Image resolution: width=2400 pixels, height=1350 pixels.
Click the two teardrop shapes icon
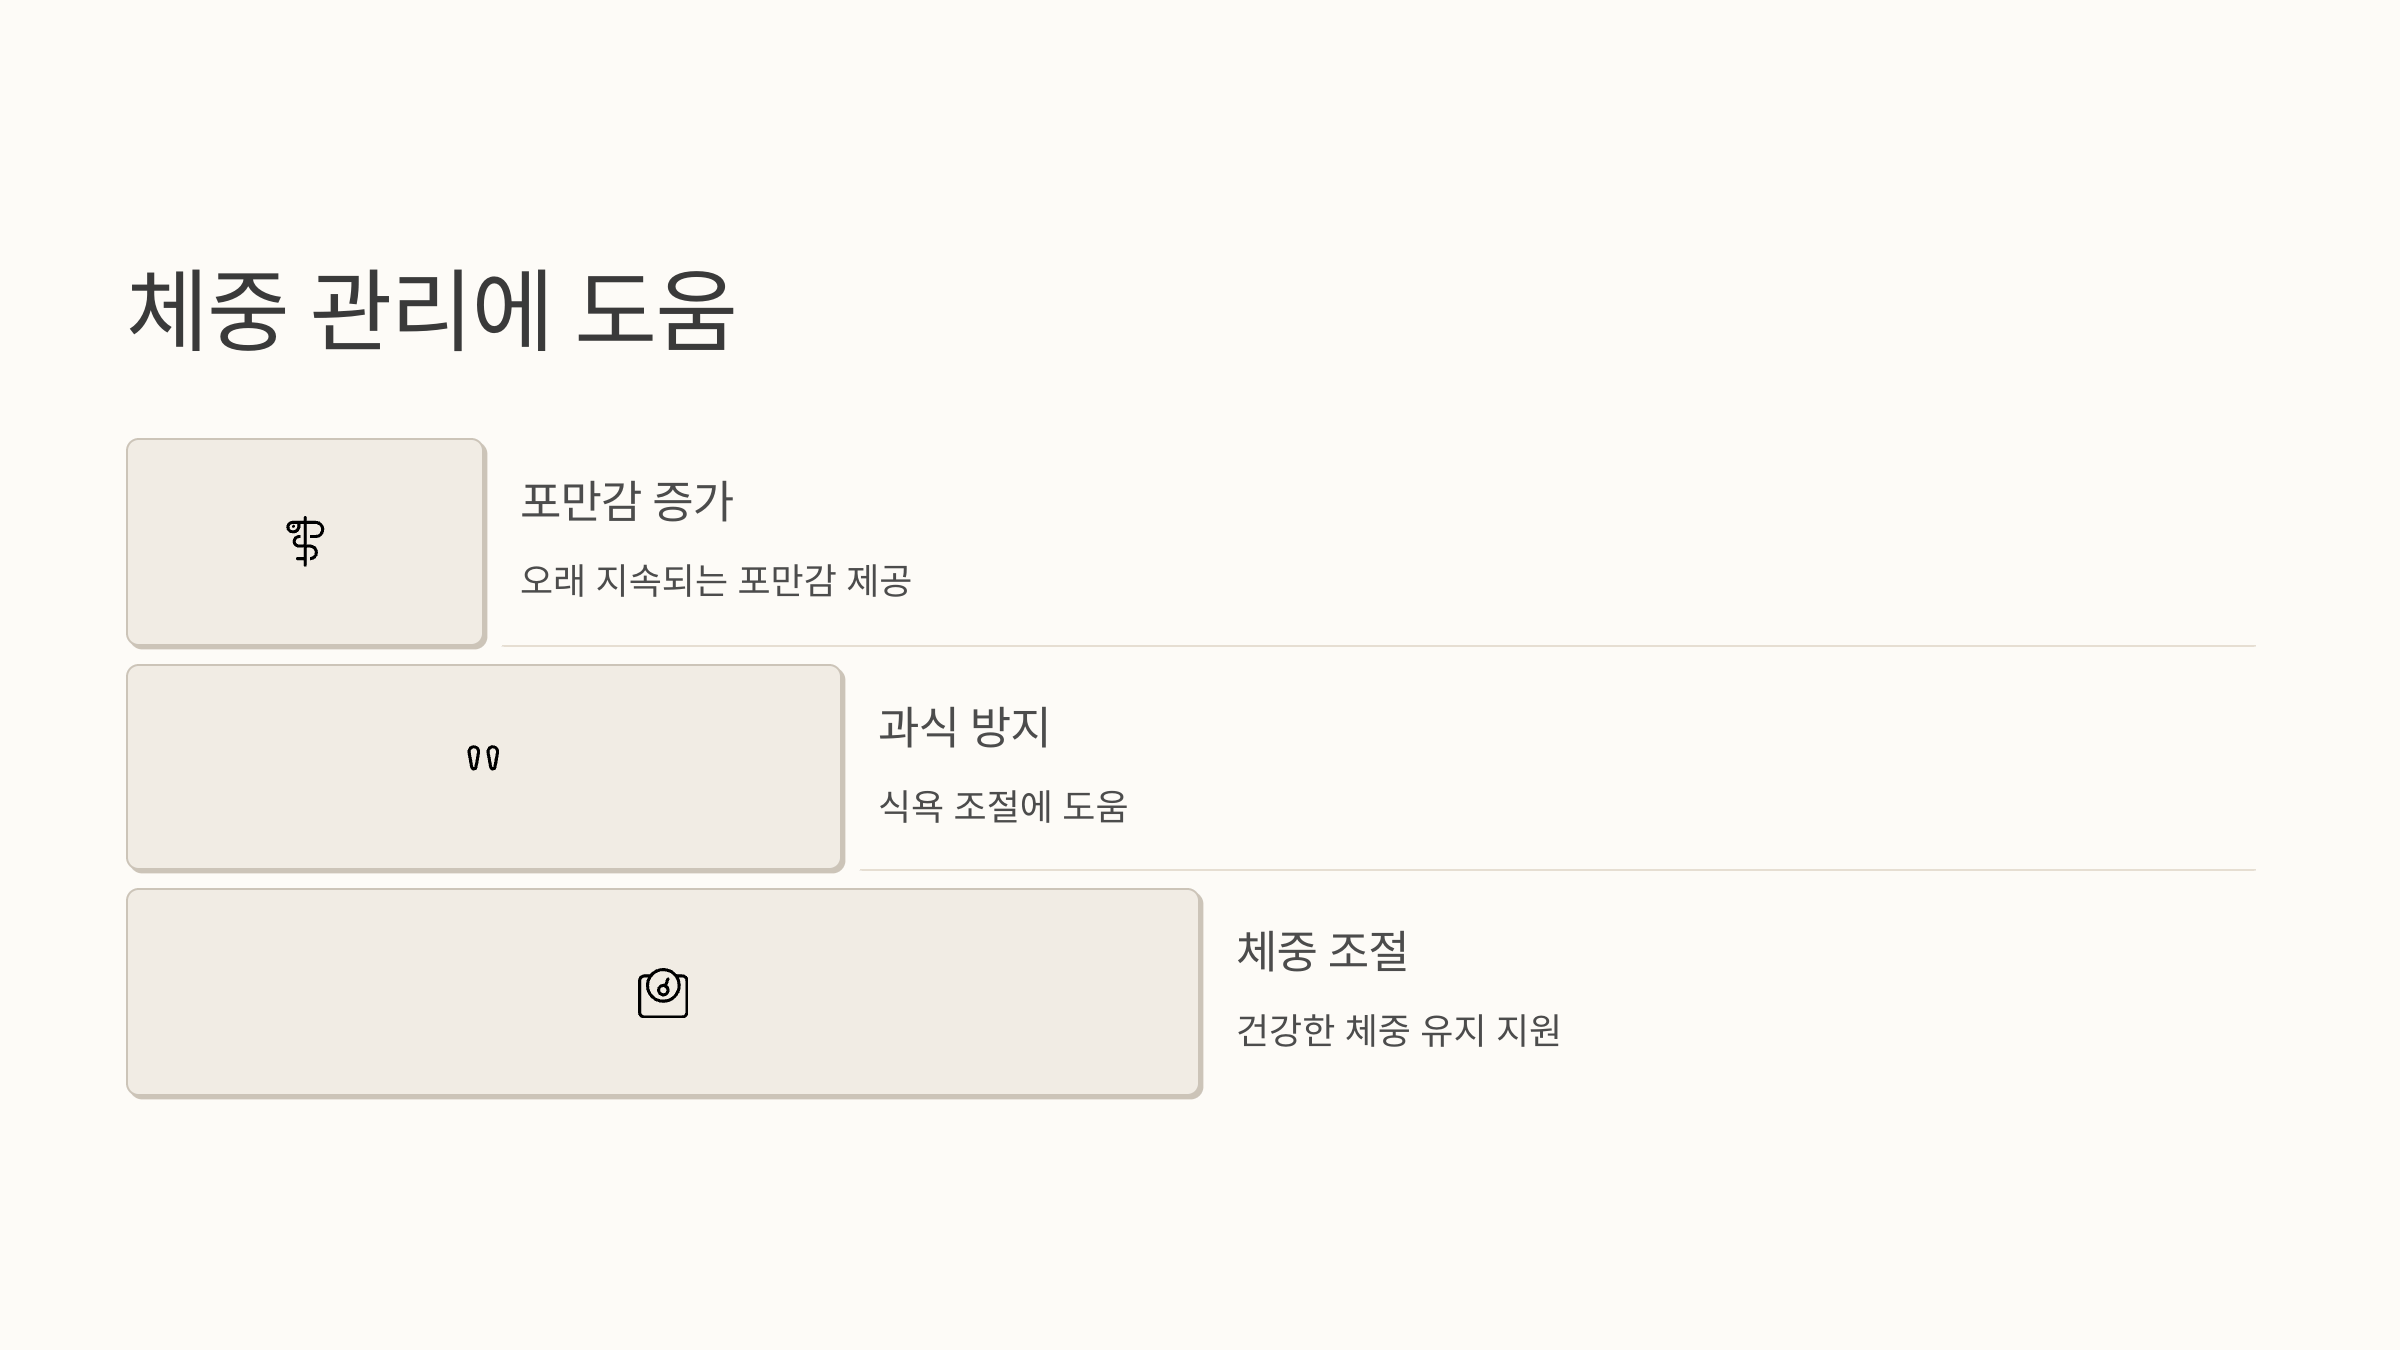pyautogui.click(x=483, y=757)
